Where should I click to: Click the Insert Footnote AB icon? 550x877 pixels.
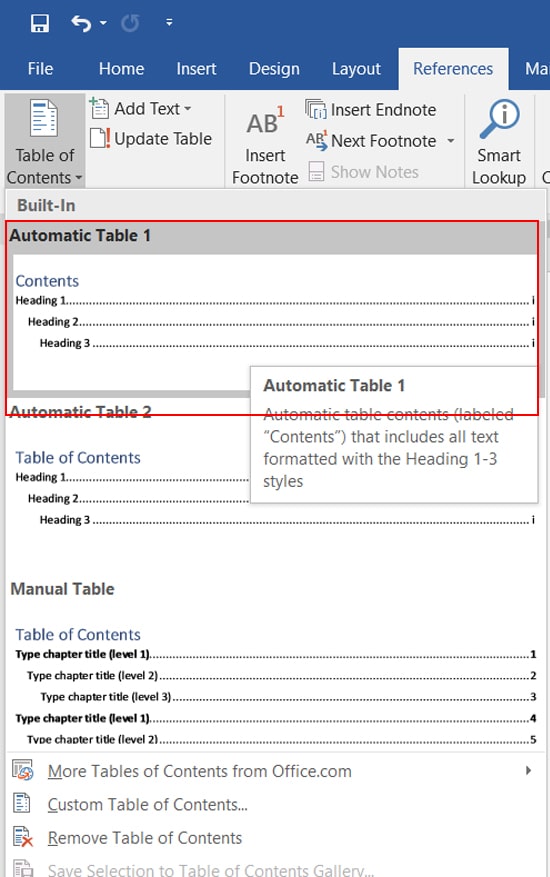[x=265, y=121]
